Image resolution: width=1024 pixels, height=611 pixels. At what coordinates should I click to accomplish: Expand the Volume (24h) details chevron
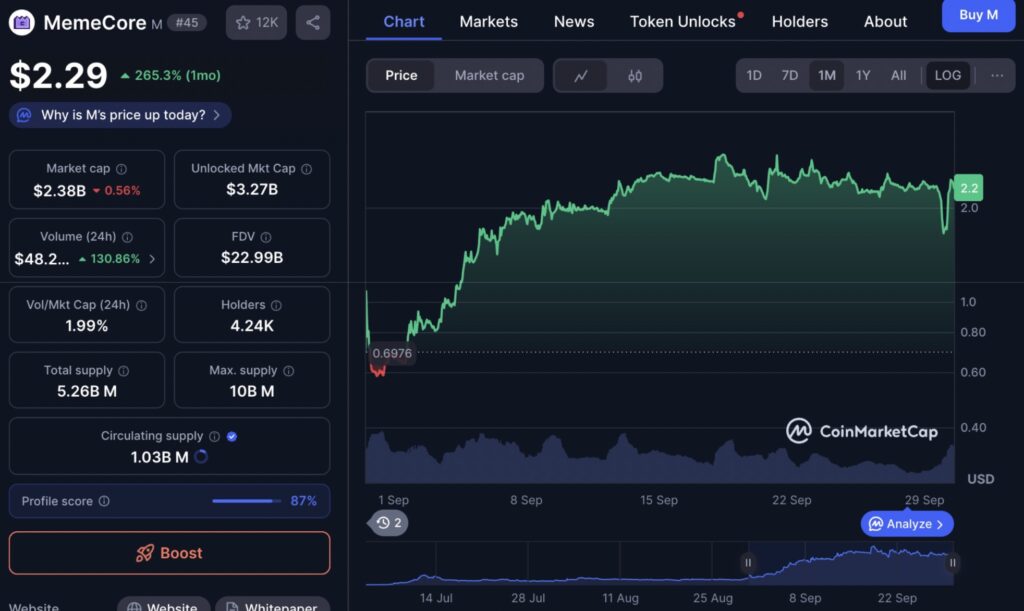click(152, 259)
